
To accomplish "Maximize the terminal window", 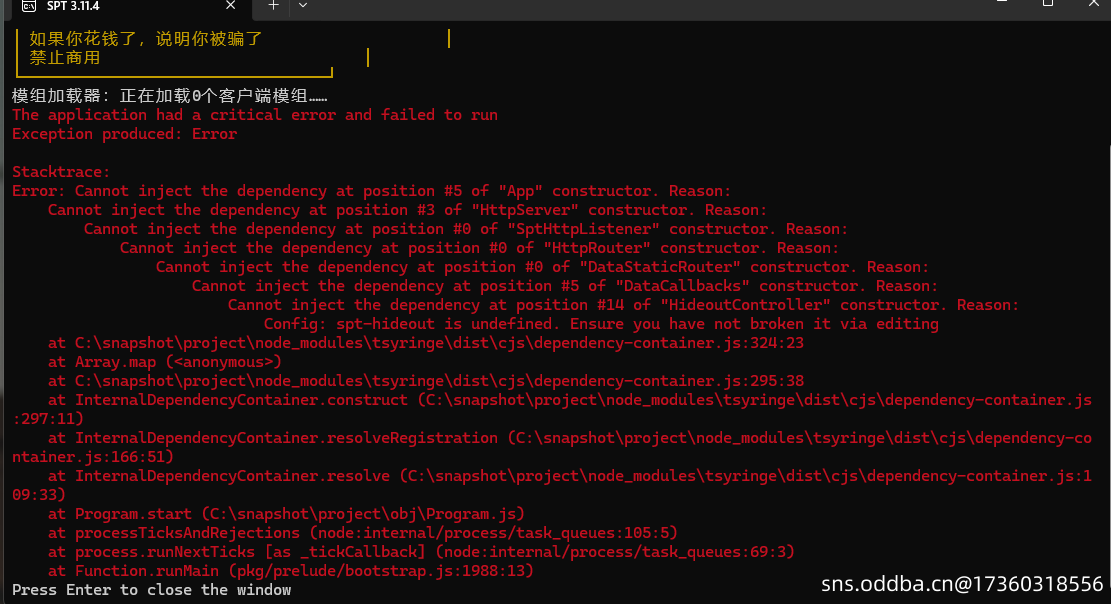I will coord(1048,4).
